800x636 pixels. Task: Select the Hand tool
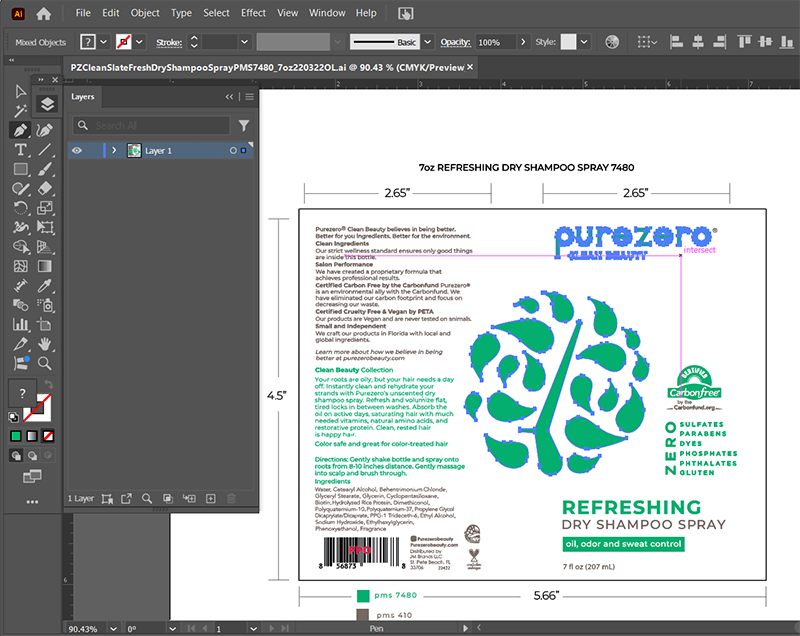pyautogui.click(x=44, y=344)
